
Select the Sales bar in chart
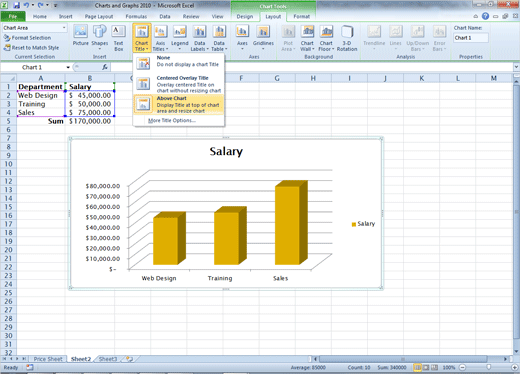coord(290,223)
